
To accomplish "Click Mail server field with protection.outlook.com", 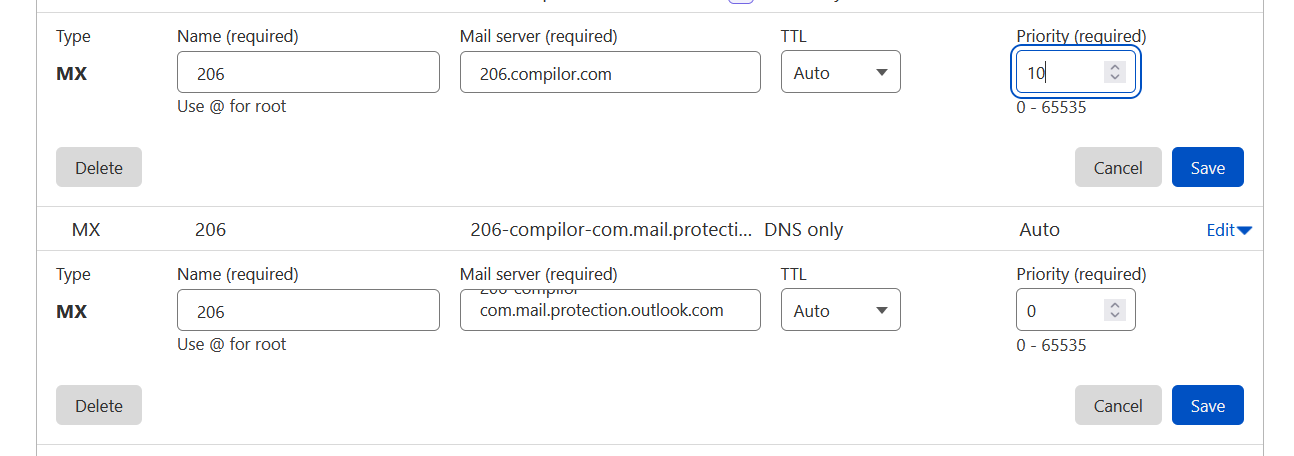I will point(610,311).
